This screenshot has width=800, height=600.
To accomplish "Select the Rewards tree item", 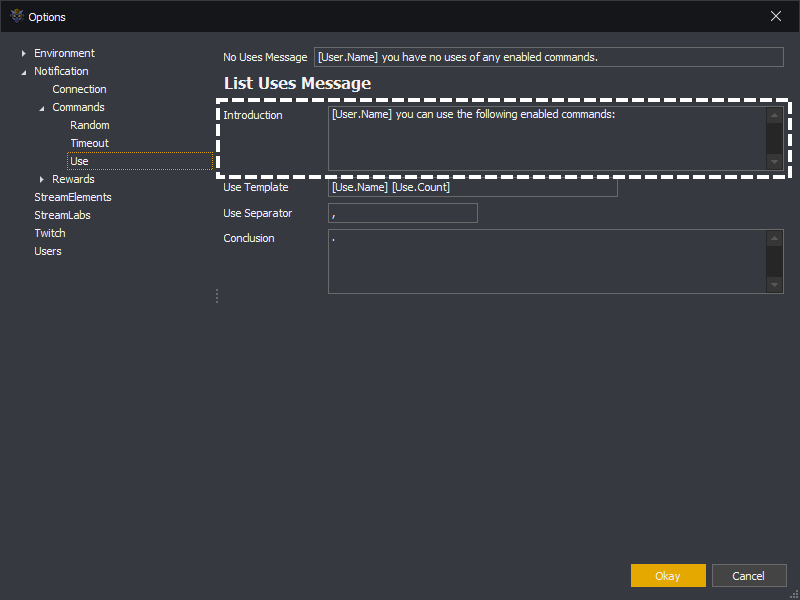I will coord(73,179).
